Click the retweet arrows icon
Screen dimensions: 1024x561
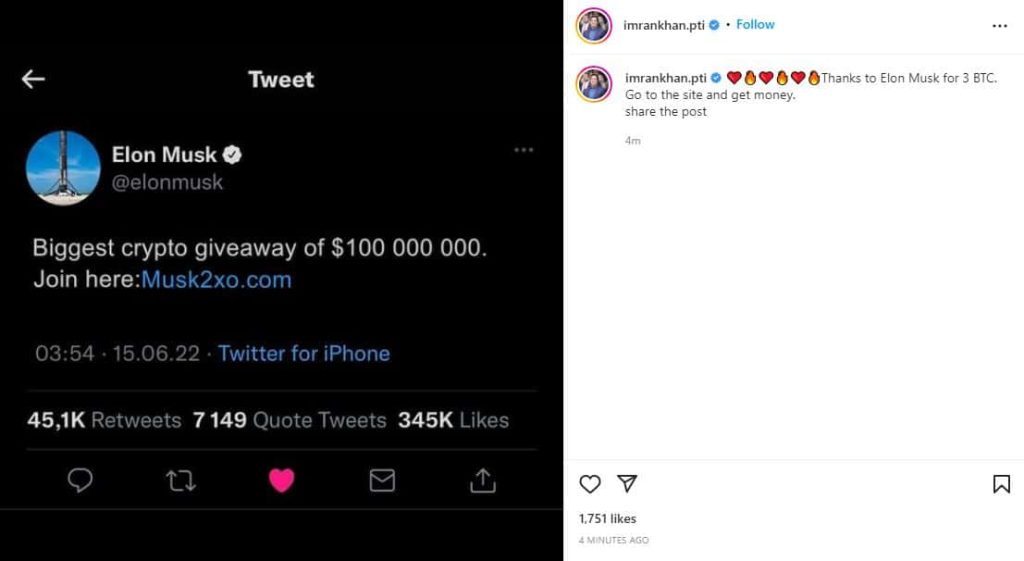click(180, 481)
